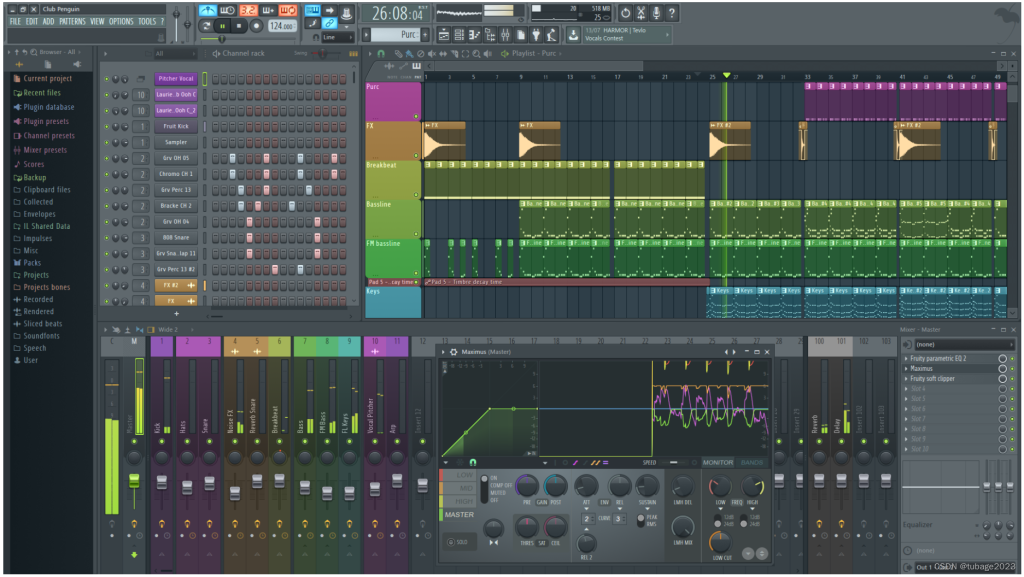Activate the Playlist Zoom tool

pos(476,52)
